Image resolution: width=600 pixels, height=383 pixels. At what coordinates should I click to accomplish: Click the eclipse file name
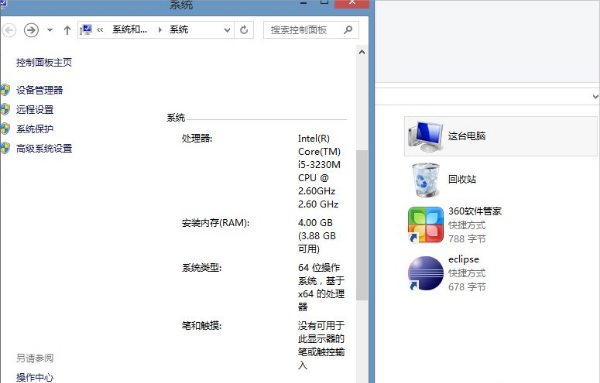464,259
